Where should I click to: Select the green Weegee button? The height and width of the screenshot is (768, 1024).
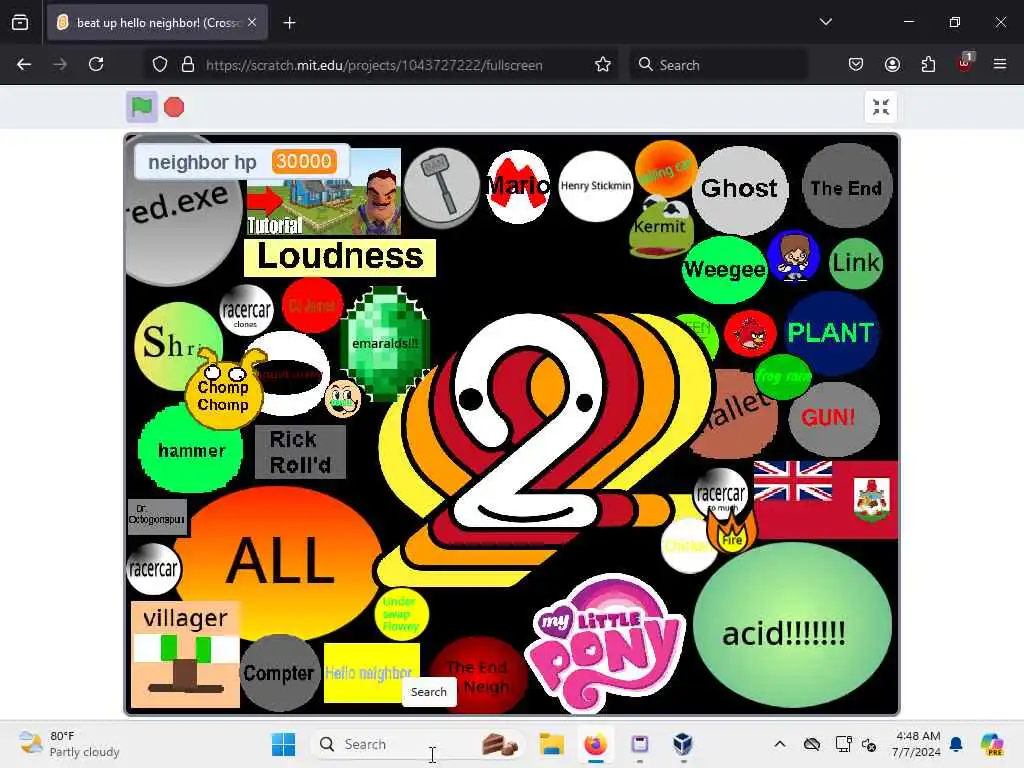point(724,269)
